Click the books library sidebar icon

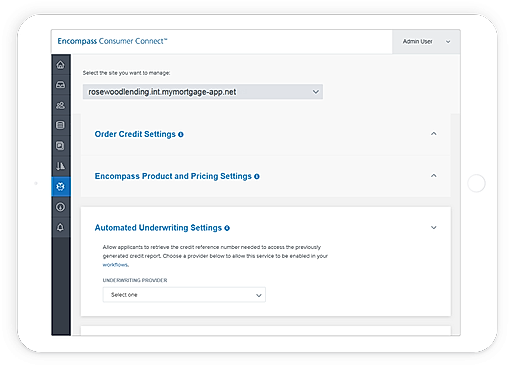[x=60, y=166]
